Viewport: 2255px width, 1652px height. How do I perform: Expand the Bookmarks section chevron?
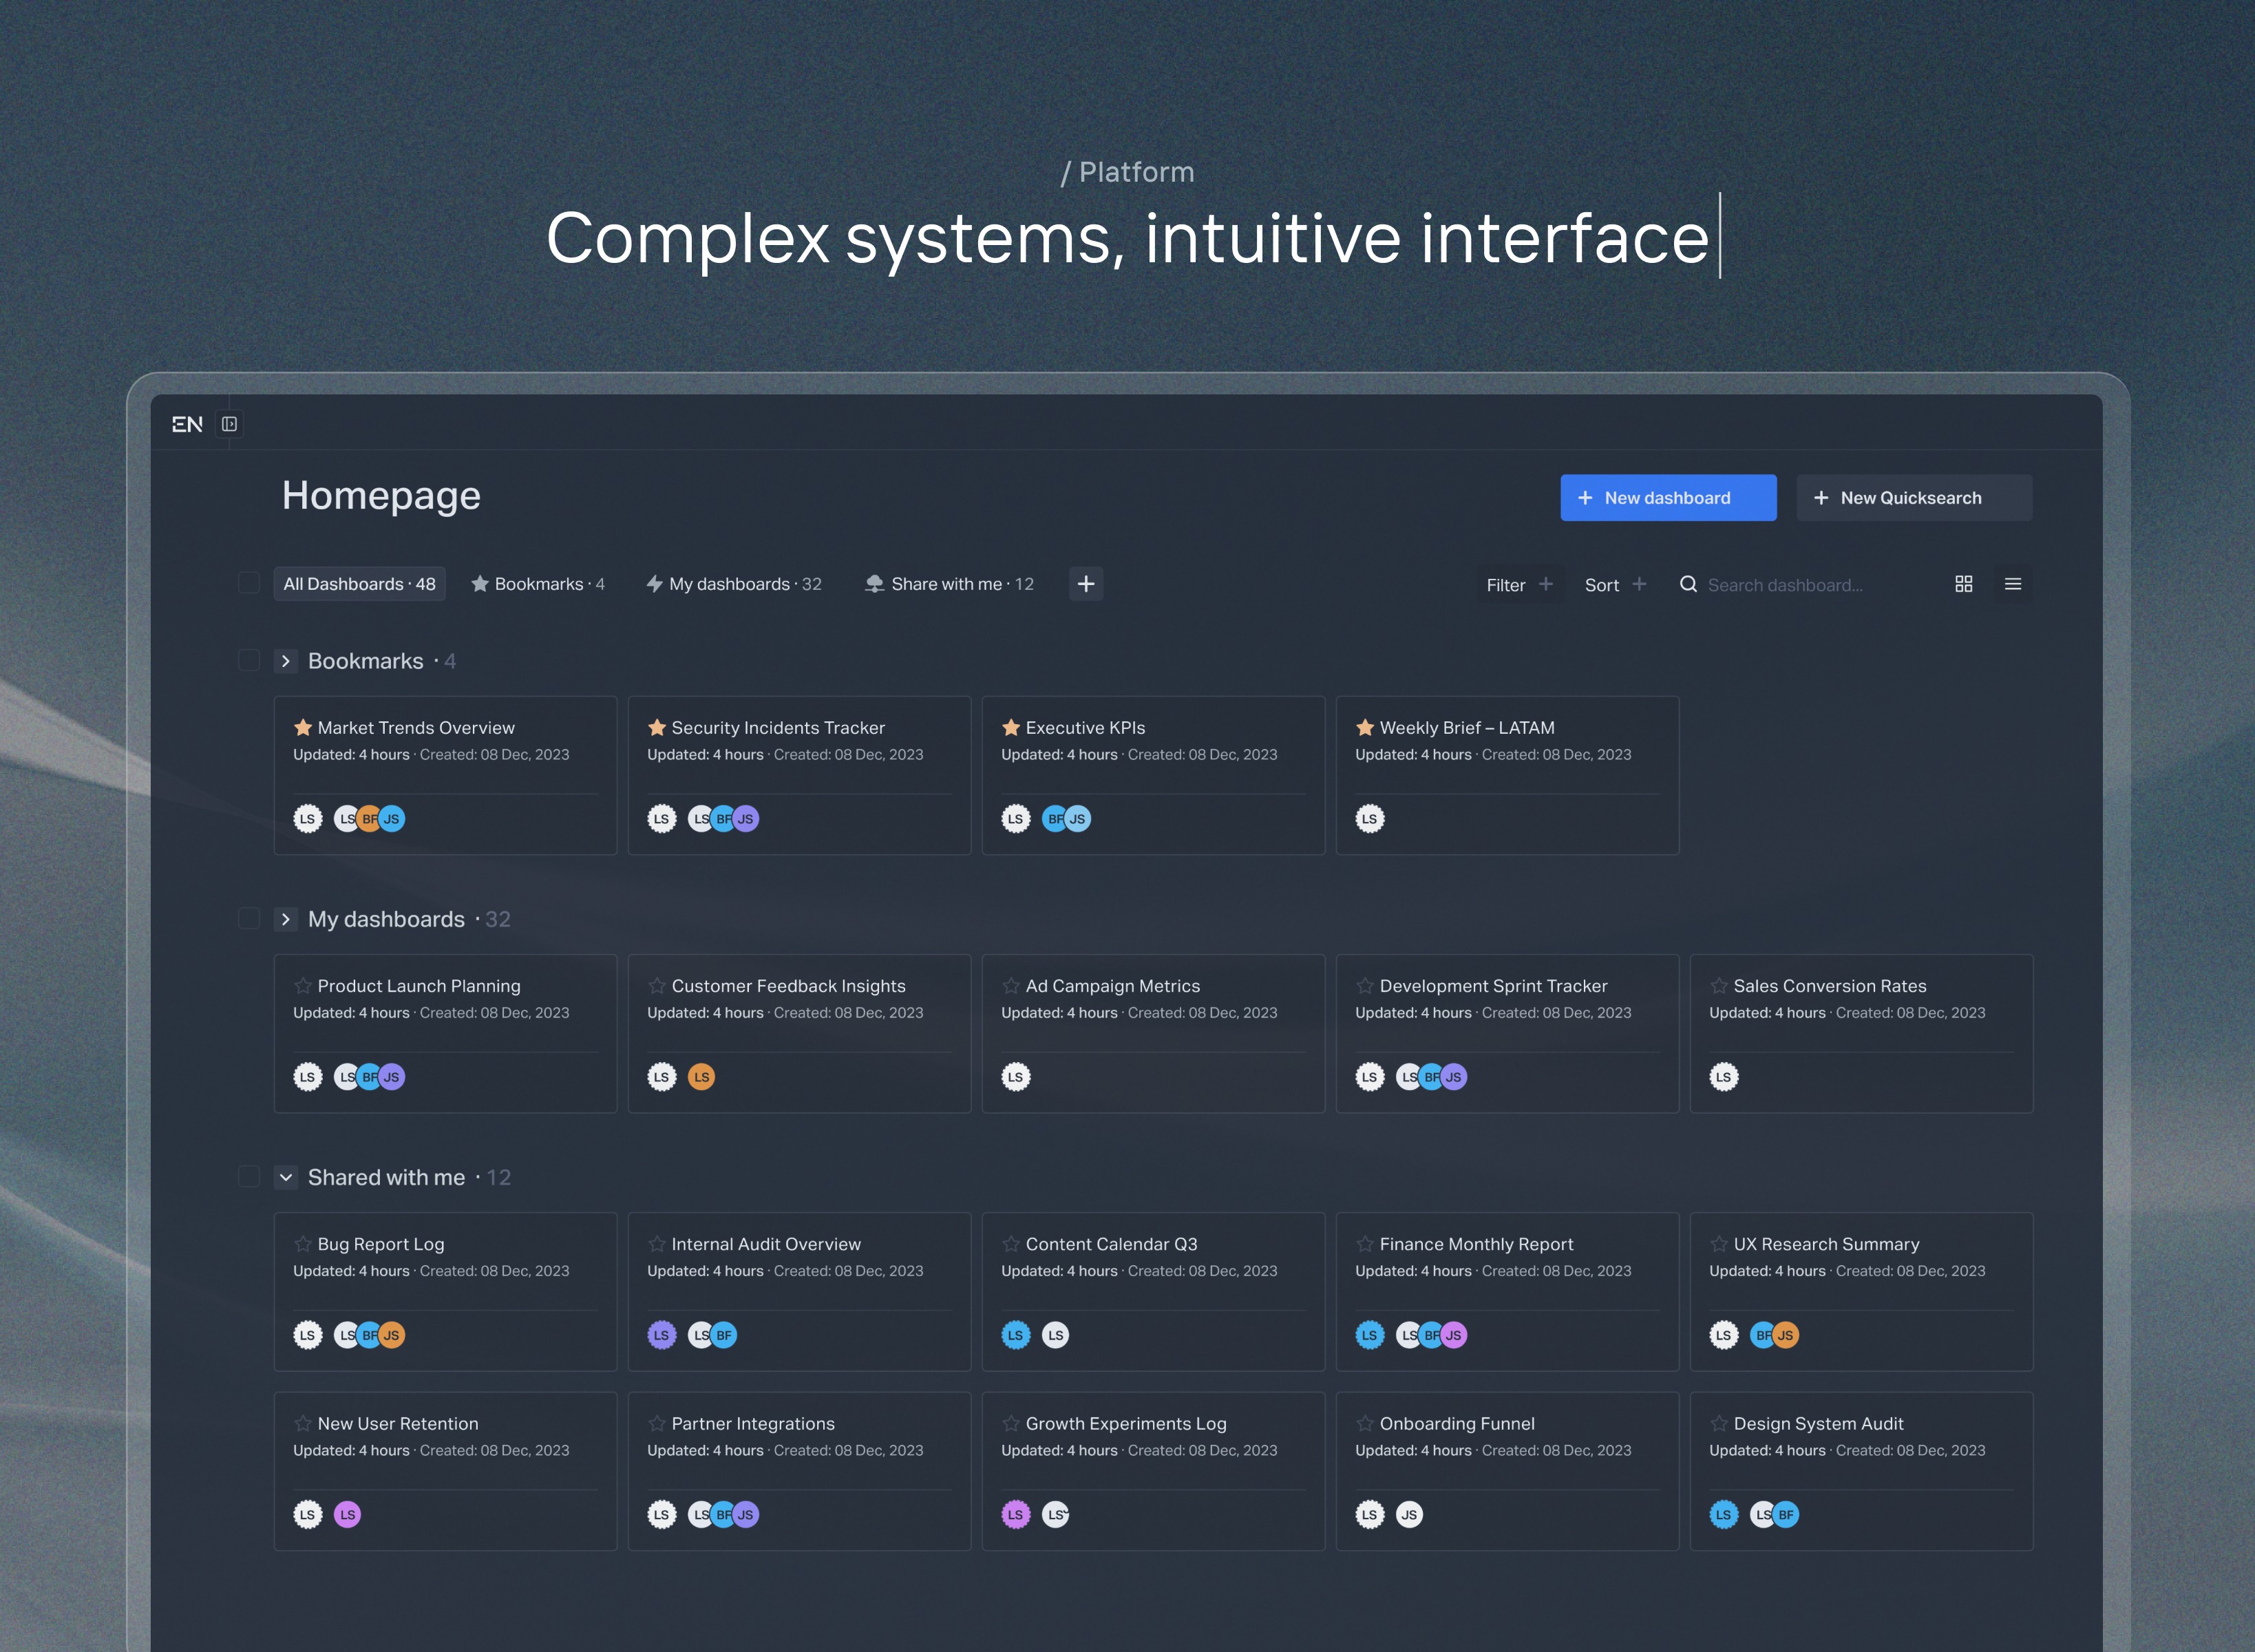(286, 661)
